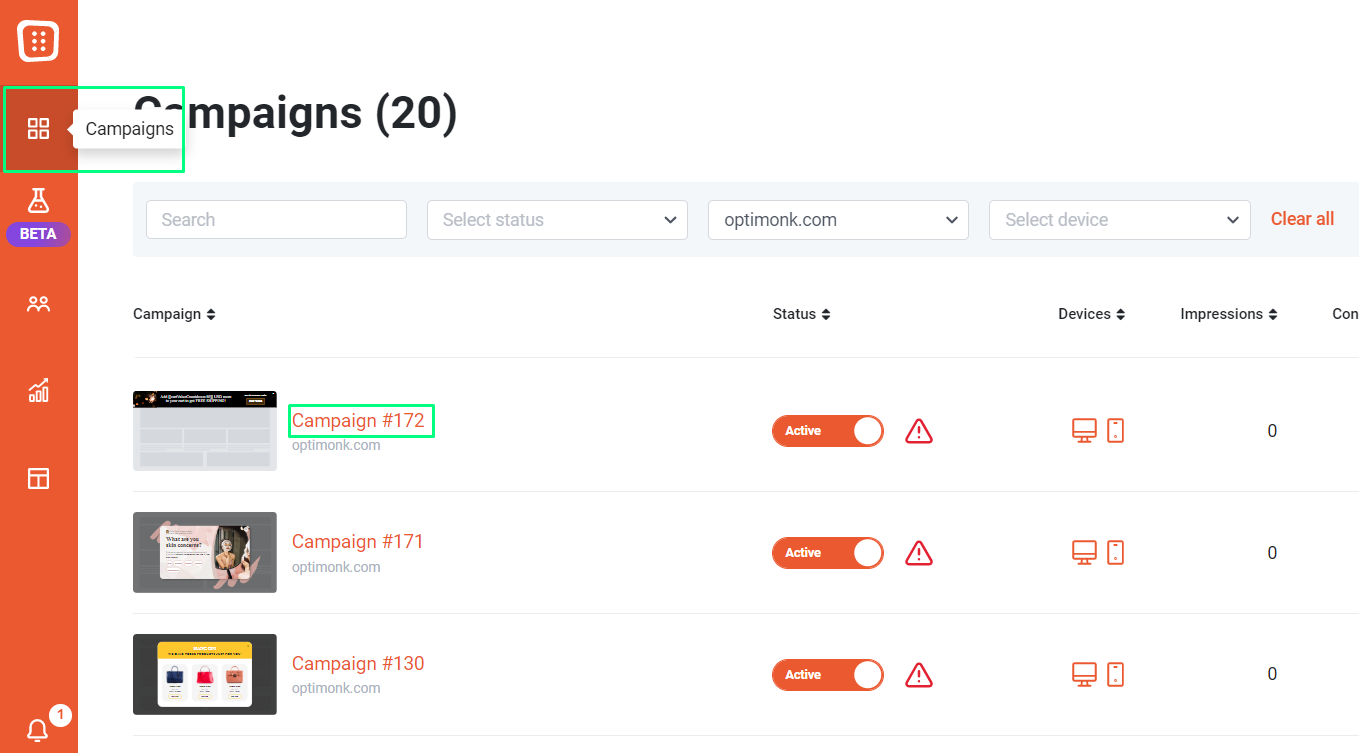The height and width of the screenshot is (753, 1359).
Task: Toggle Active switch for Campaign #172
Action: click(828, 431)
